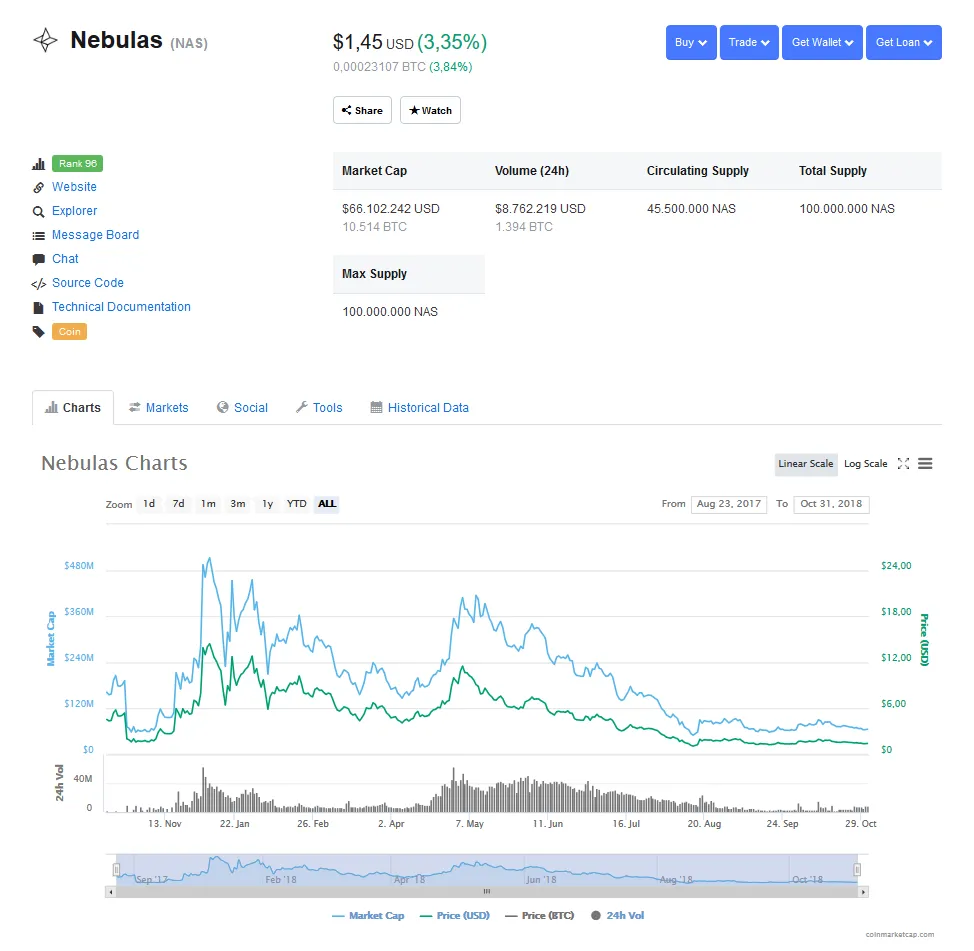The image size is (974, 951).
Task: Open the Chat link
Action: (65, 259)
